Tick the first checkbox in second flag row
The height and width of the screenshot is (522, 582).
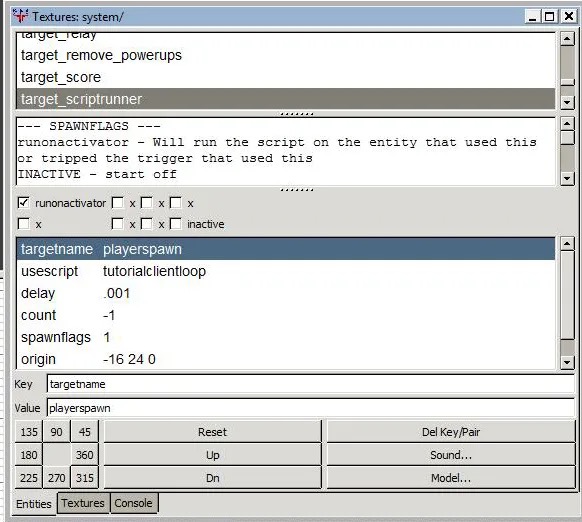[23, 224]
